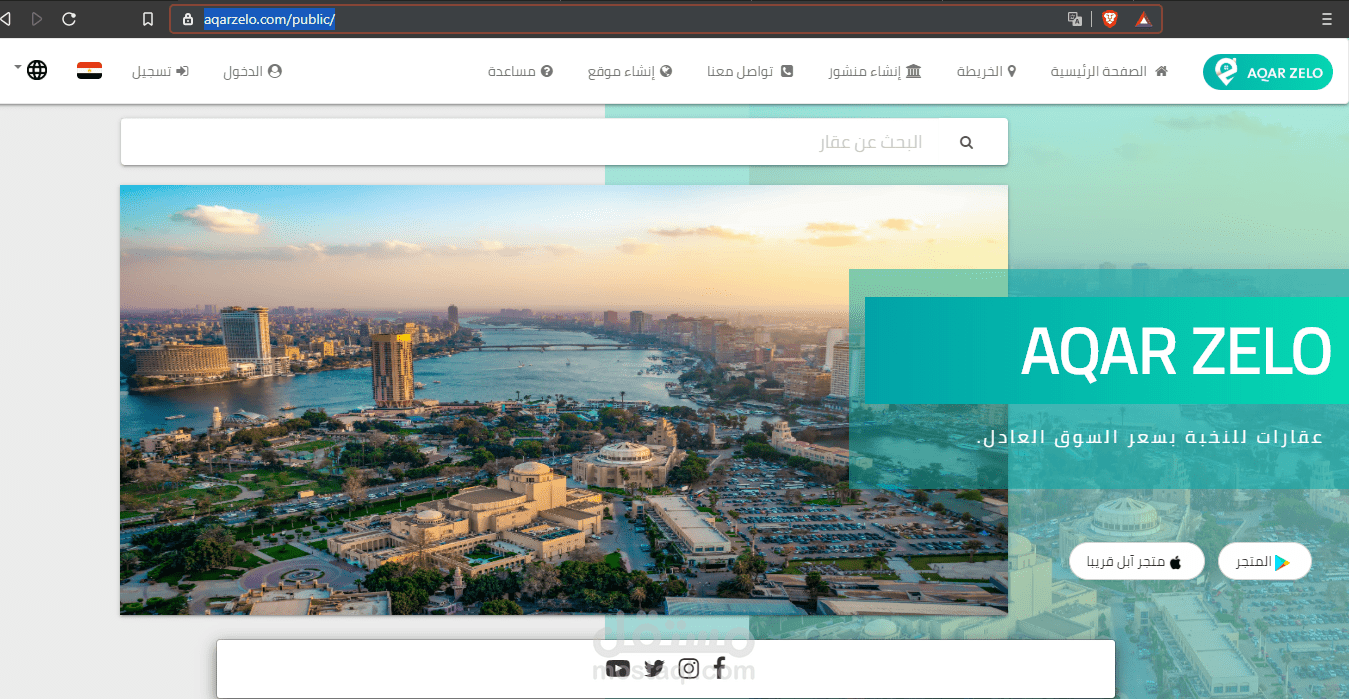Click the Egypt flag icon
The width and height of the screenshot is (1349, 699).
tap(89, 71)
